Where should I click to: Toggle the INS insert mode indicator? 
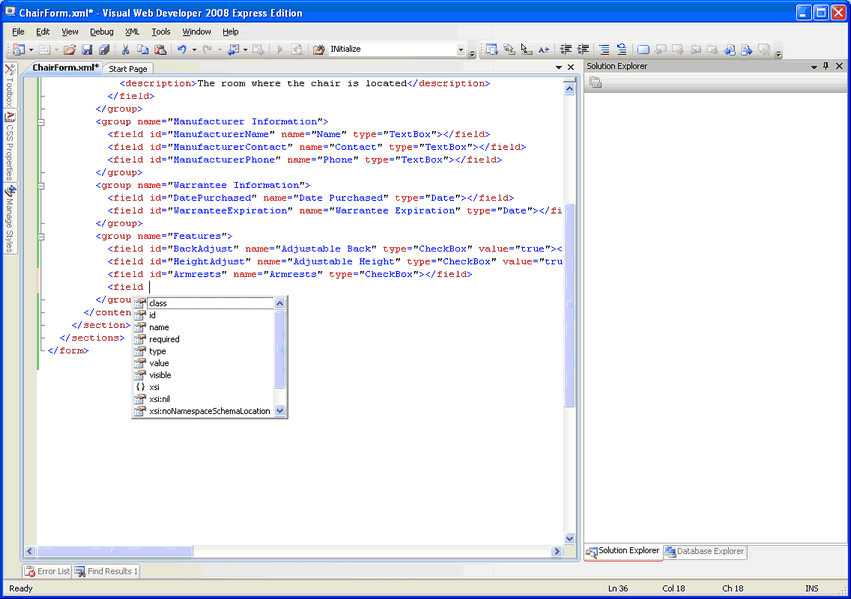click(x=811, y=588)
